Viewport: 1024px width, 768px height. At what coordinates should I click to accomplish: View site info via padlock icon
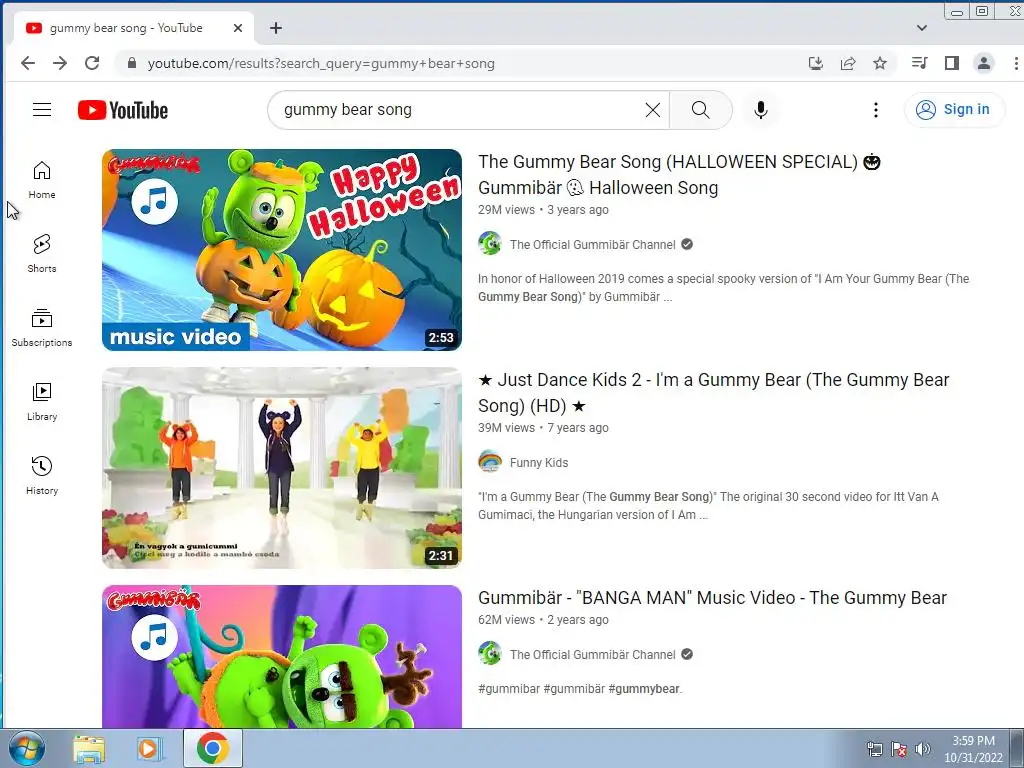pos(132,63)
